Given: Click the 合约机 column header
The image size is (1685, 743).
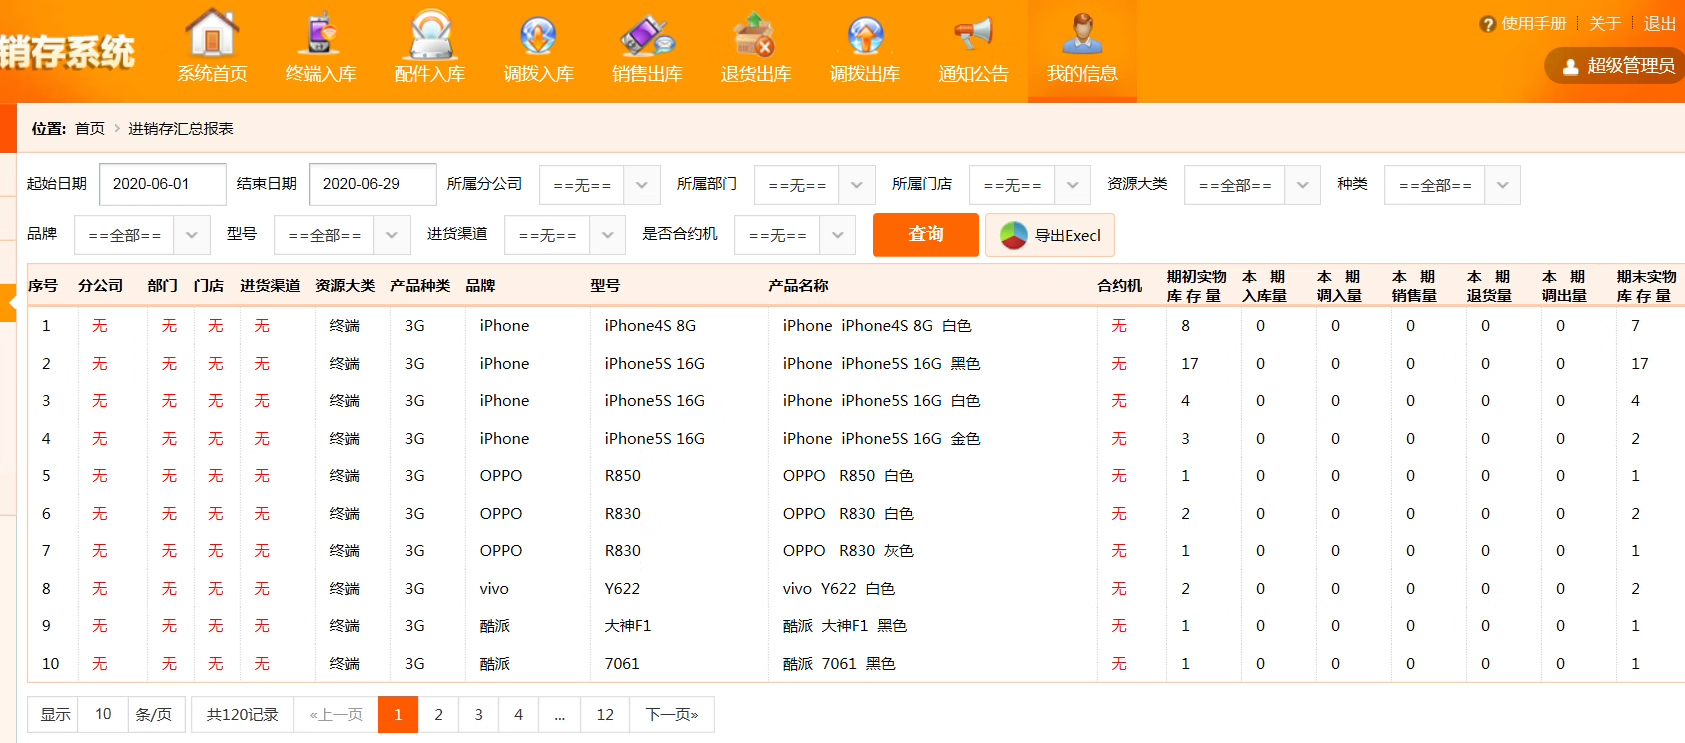Looking at the screenshot, I should [1119, 286].
